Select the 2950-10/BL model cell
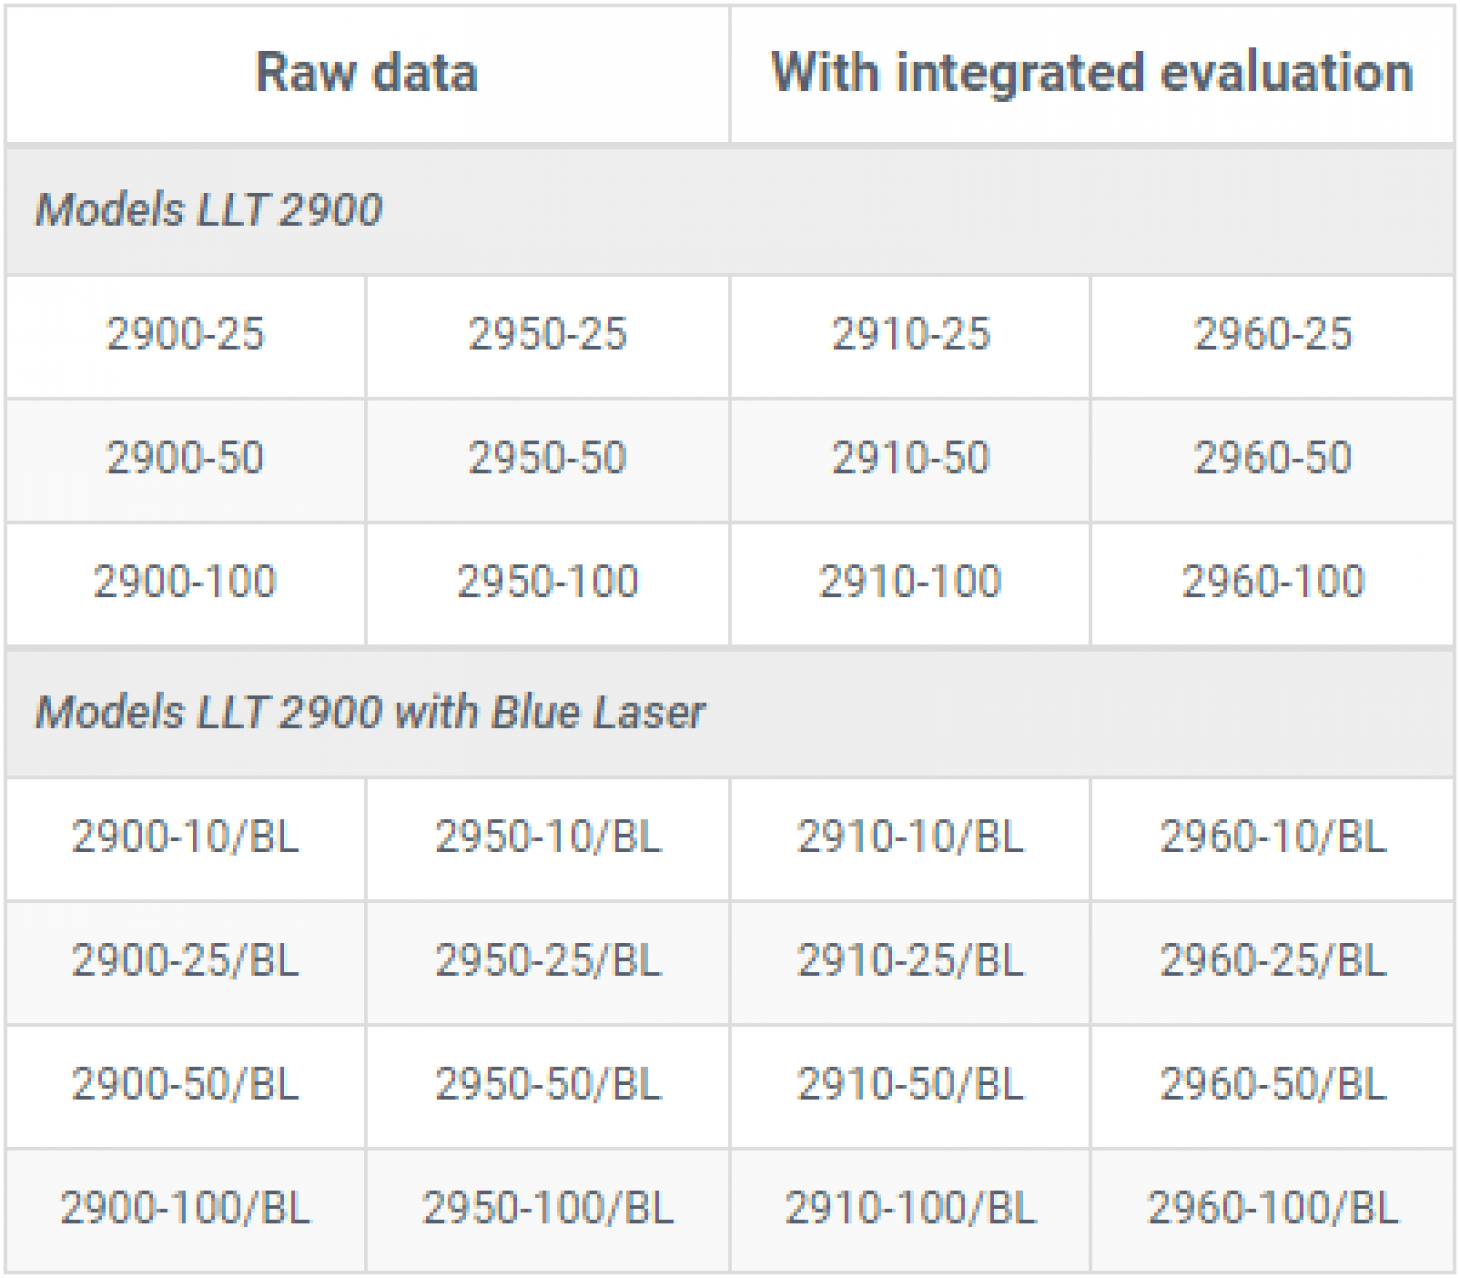This screenshot has width=1460, height=1278. pyautogui.click(x=547, y=837)
